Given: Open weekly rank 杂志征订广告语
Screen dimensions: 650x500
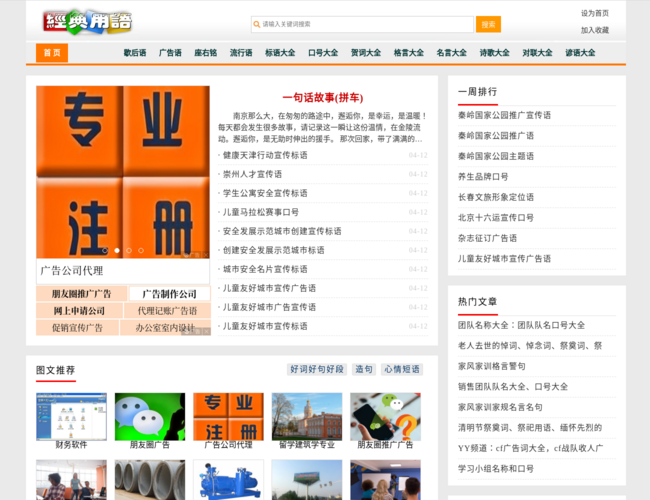Looking at the screenshot, I should (488, 238).
